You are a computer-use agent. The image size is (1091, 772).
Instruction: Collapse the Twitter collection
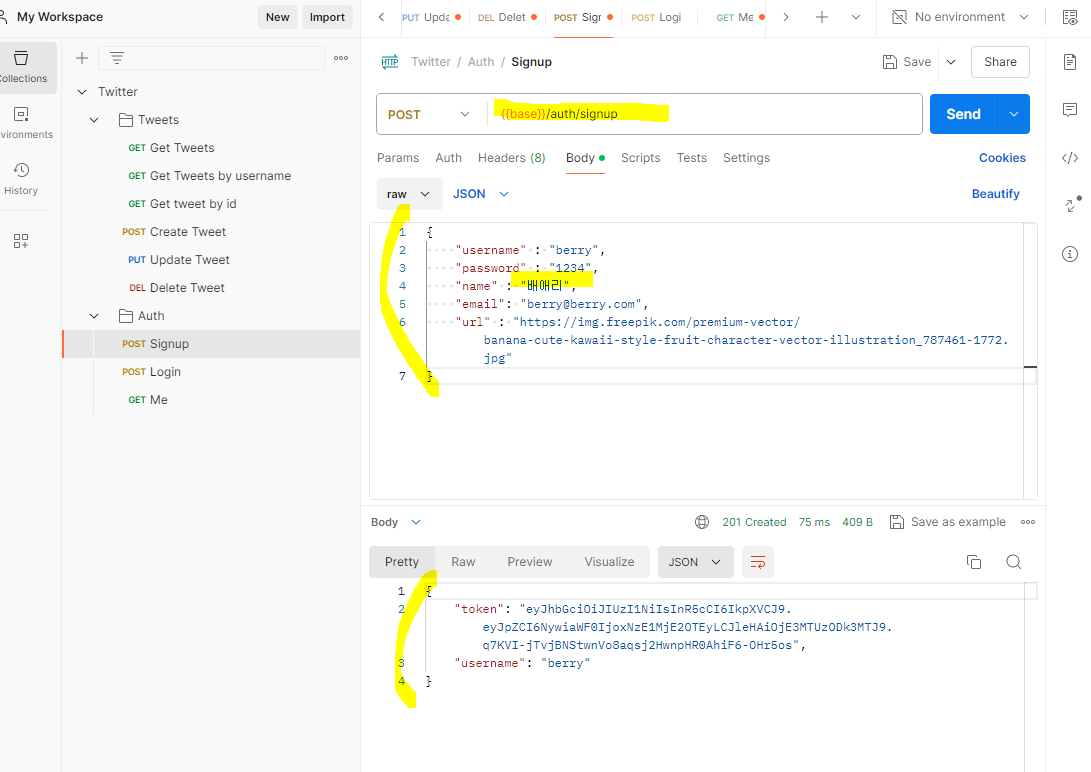(x=82, y=92)
